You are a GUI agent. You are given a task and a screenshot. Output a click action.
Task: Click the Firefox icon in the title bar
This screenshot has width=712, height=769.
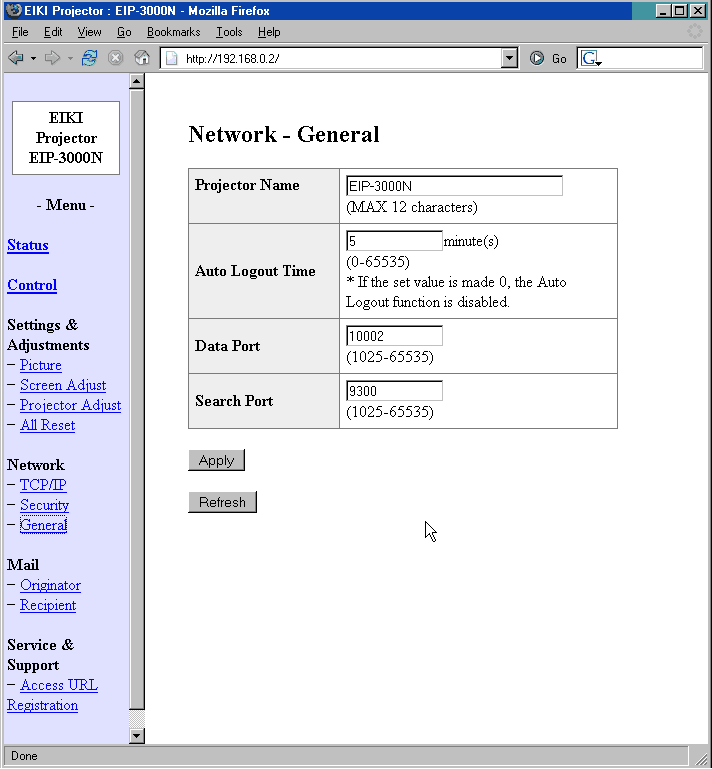click(x=14, y=10)
